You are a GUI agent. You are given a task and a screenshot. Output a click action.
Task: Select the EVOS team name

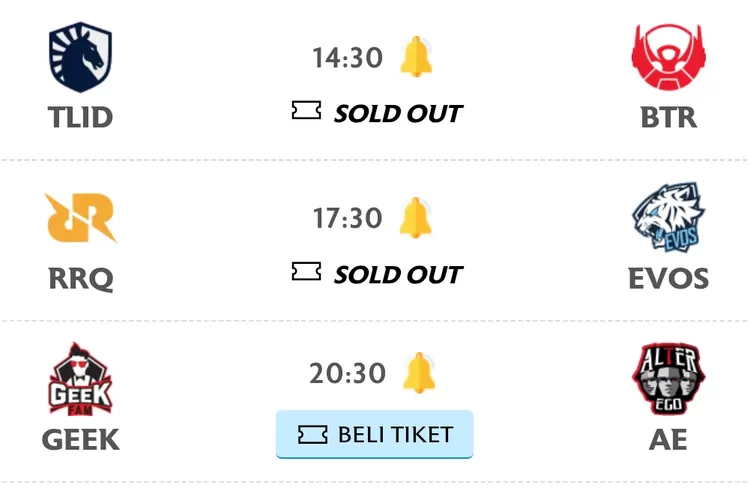pos(668,278)
